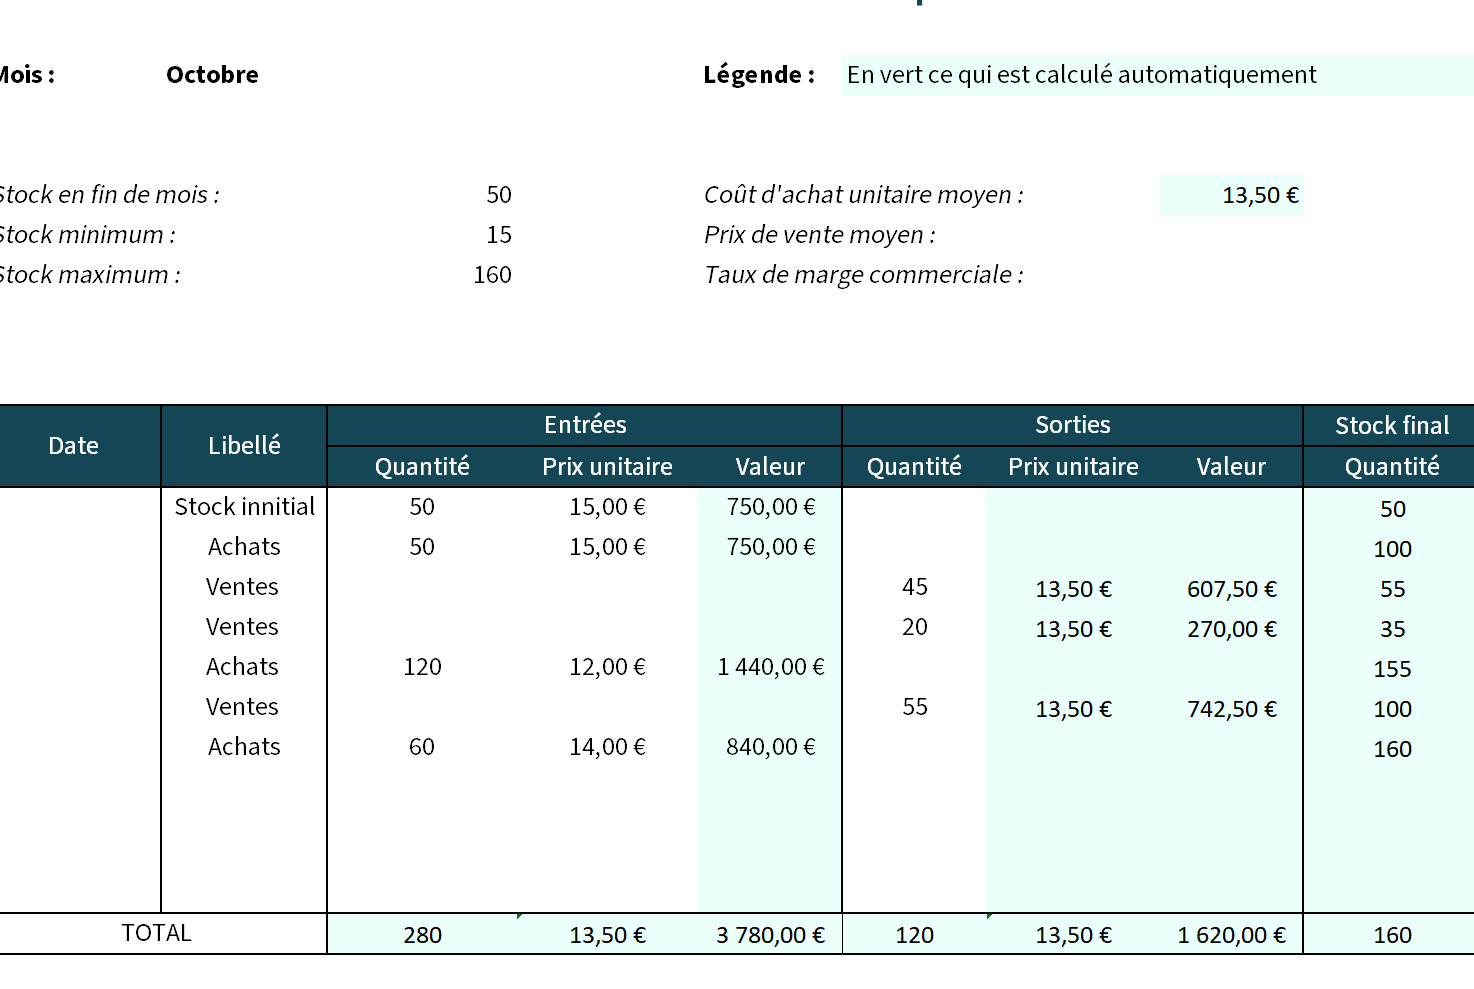Click the Stock maximum value 160
Screen dimensions: 1474x989
pyautogui.click(x=492, y=274)
